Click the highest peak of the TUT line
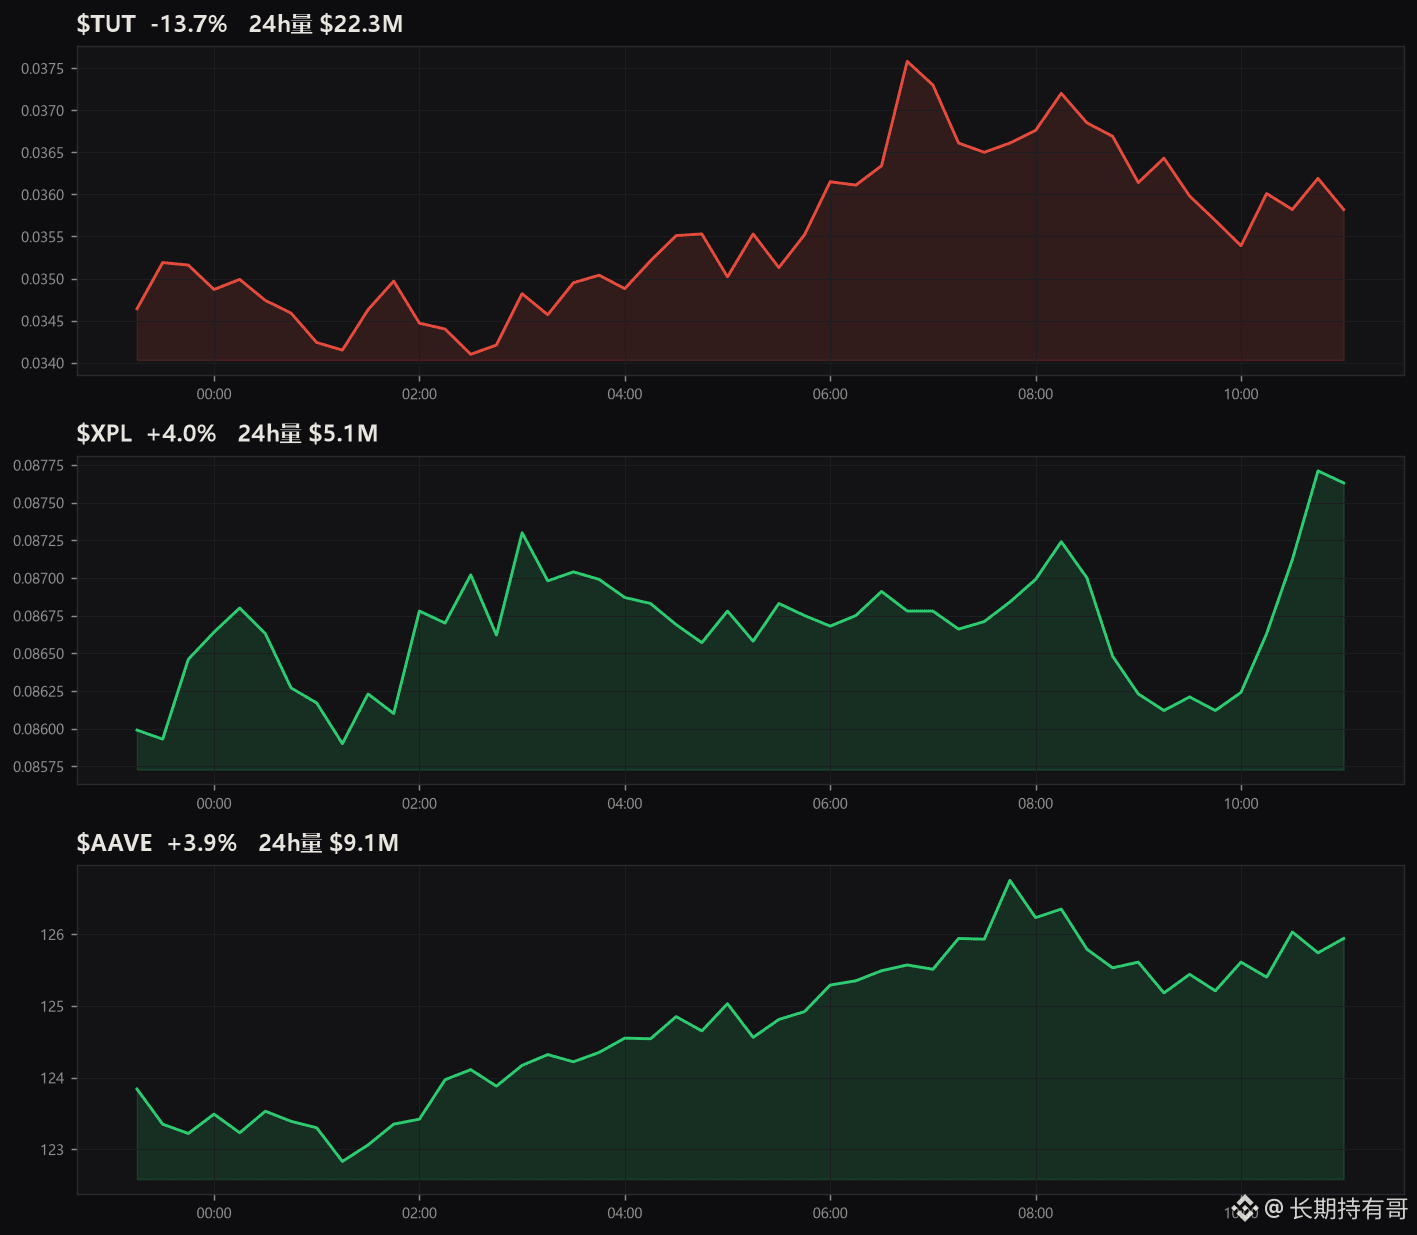1417x1235 pixels. (x=907, y=61)
